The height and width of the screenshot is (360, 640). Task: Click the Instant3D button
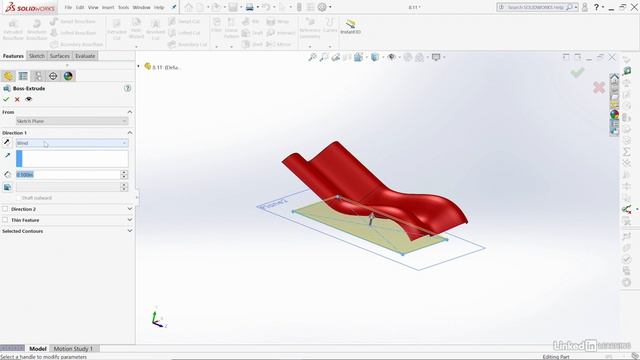click(350, 27)
